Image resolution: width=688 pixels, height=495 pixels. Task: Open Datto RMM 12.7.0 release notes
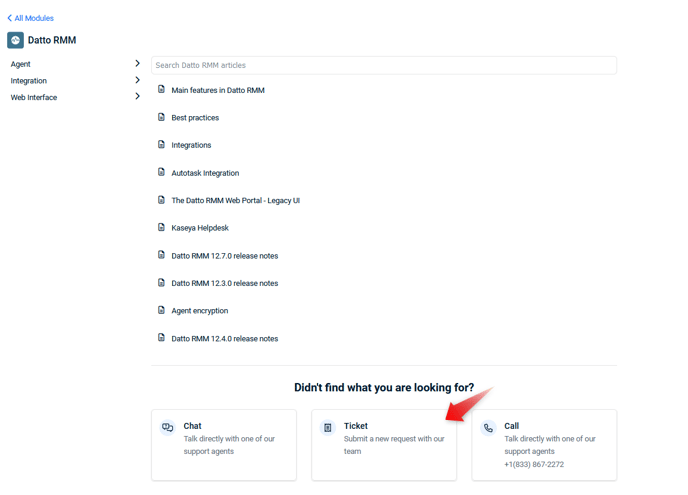point(225,255)
